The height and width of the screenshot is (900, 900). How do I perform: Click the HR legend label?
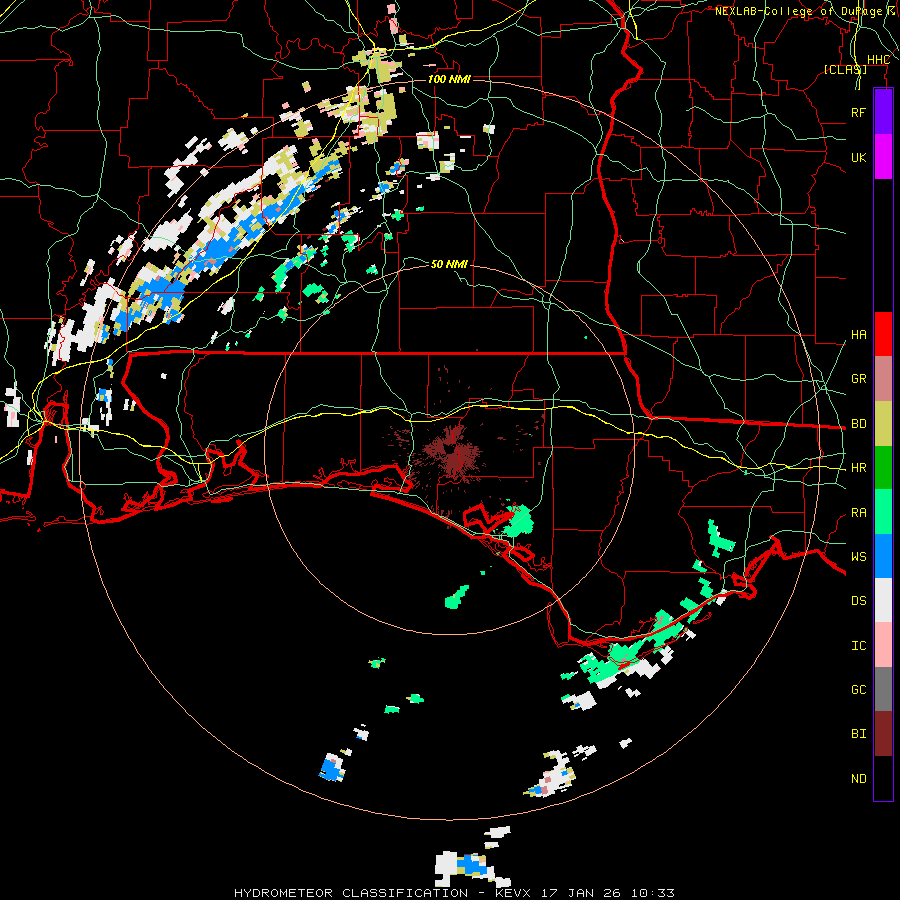[x=859, y=468]
